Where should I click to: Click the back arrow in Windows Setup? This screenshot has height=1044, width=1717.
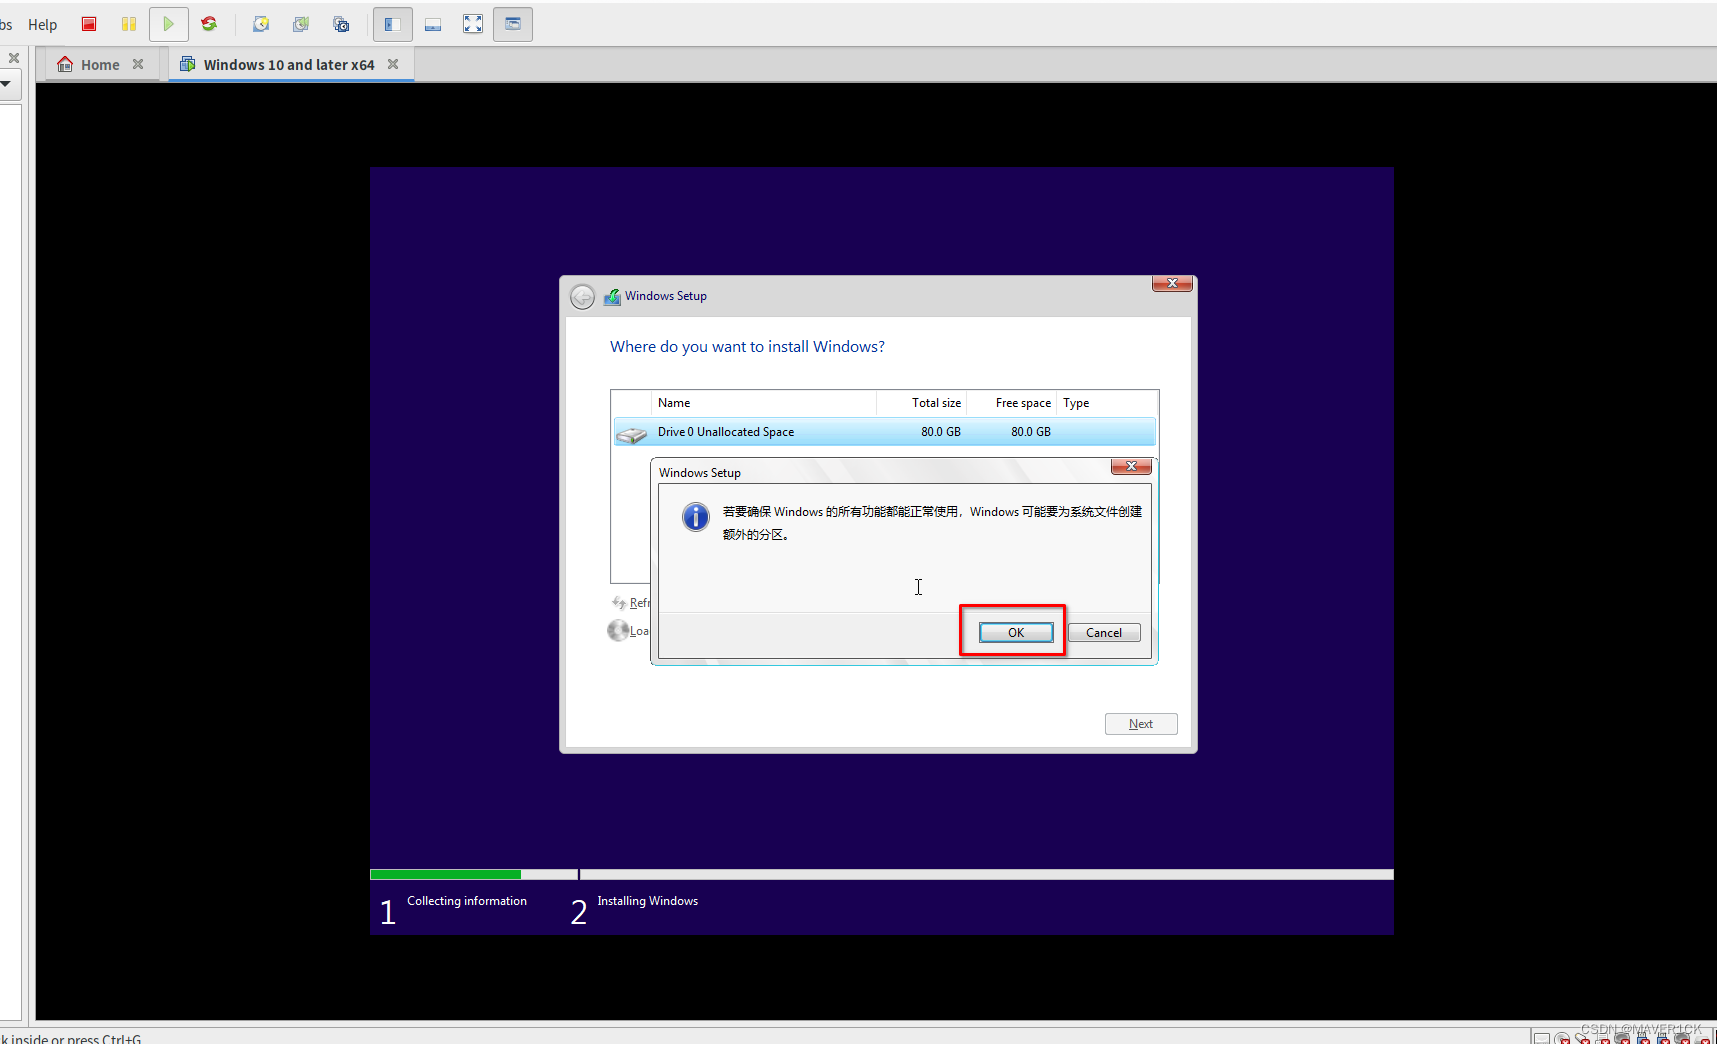[x=582, y=296]
